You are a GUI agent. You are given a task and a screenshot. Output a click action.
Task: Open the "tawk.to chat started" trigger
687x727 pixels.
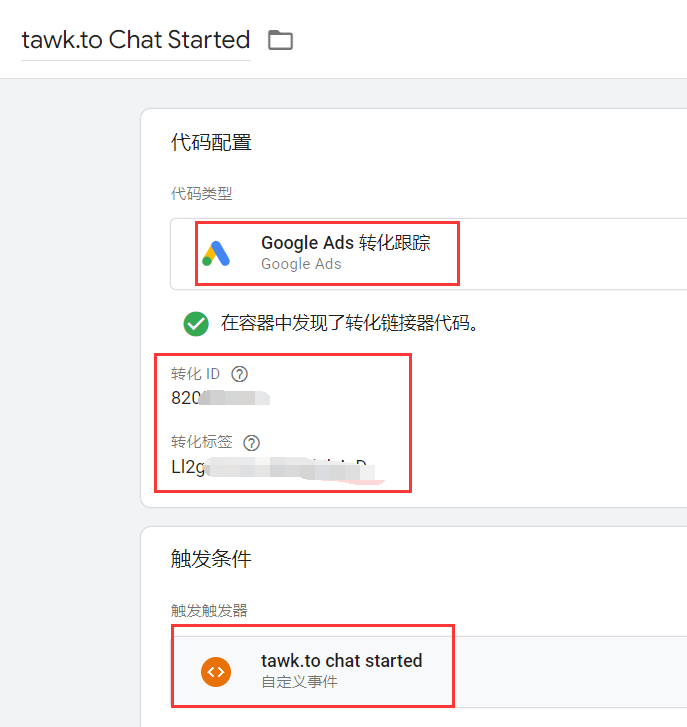pyautogui.click(x=341, y=661)
